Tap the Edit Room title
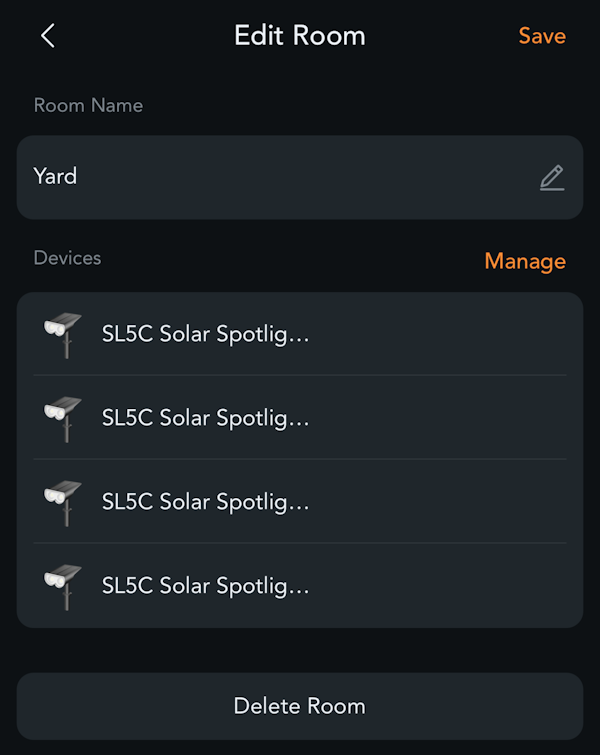This screenshot has width=600, height=755. point(300,36)
